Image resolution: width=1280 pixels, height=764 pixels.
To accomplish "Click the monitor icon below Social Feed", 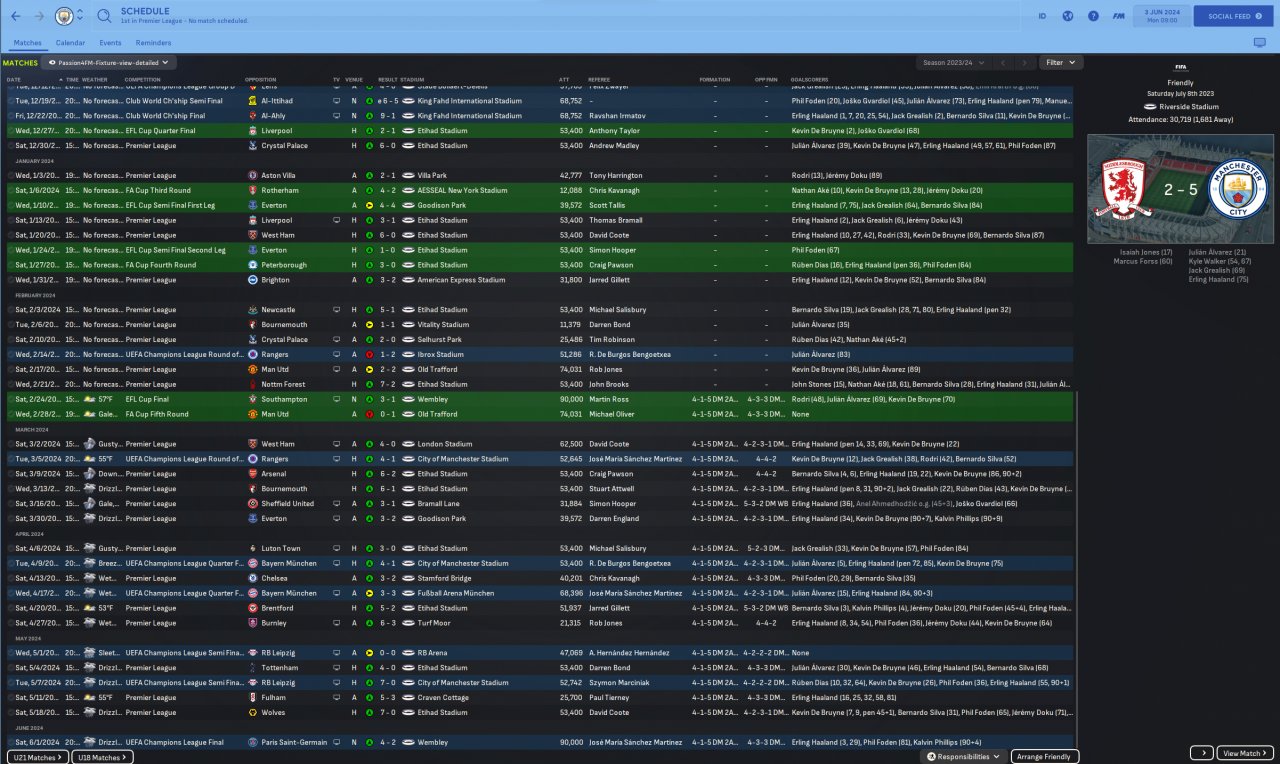I will click(x=1259, y=43).
